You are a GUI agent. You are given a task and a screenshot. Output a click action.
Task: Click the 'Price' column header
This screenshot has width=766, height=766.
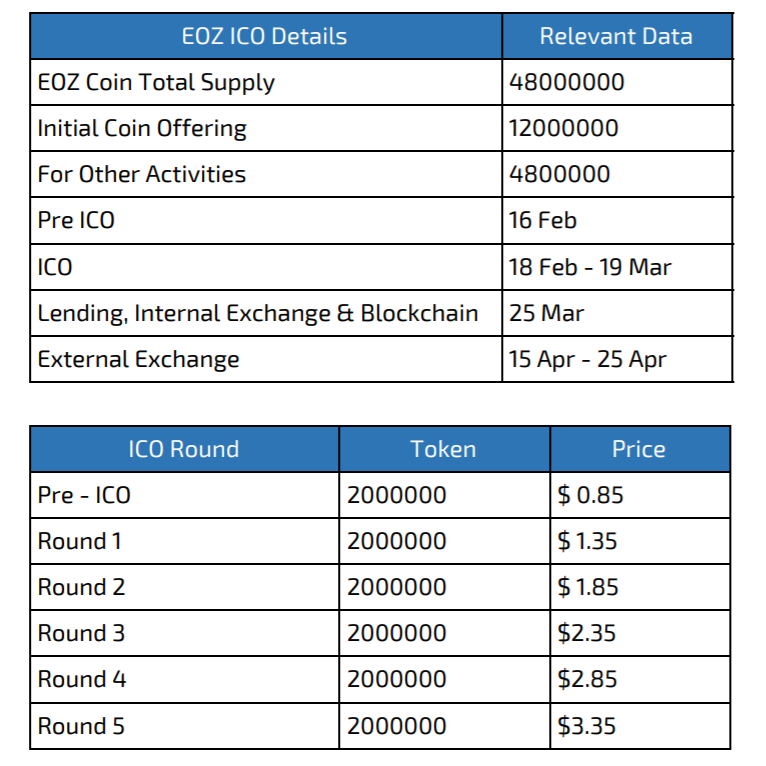coord(638,449)
